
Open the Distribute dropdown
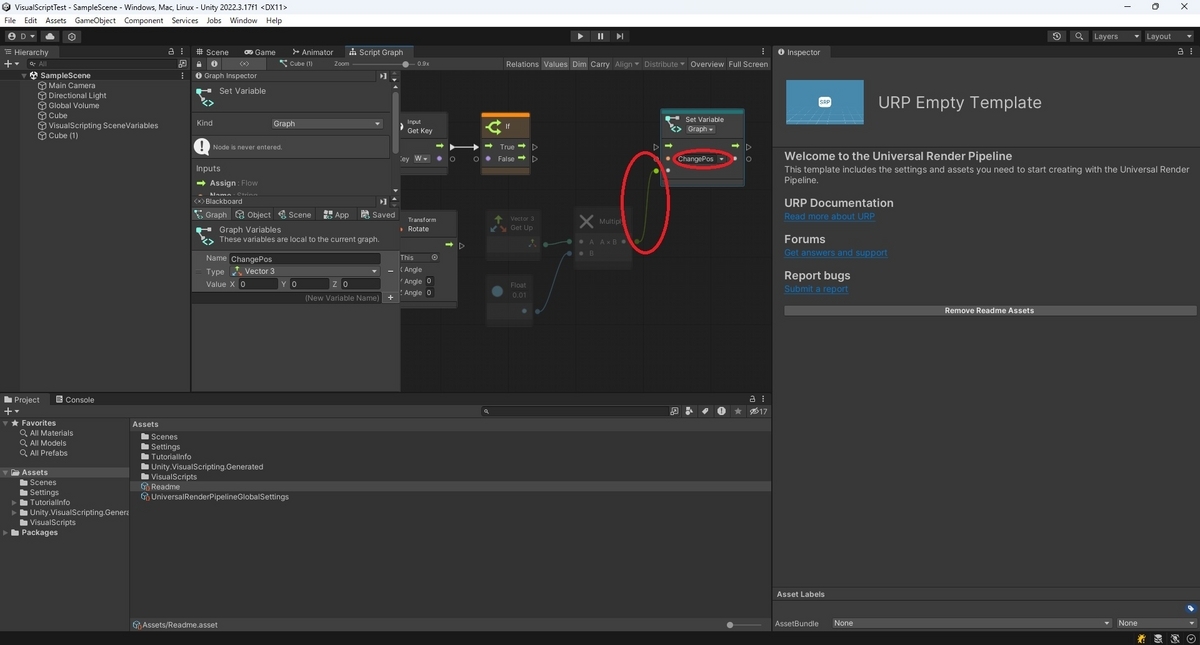tap(664, 64)
